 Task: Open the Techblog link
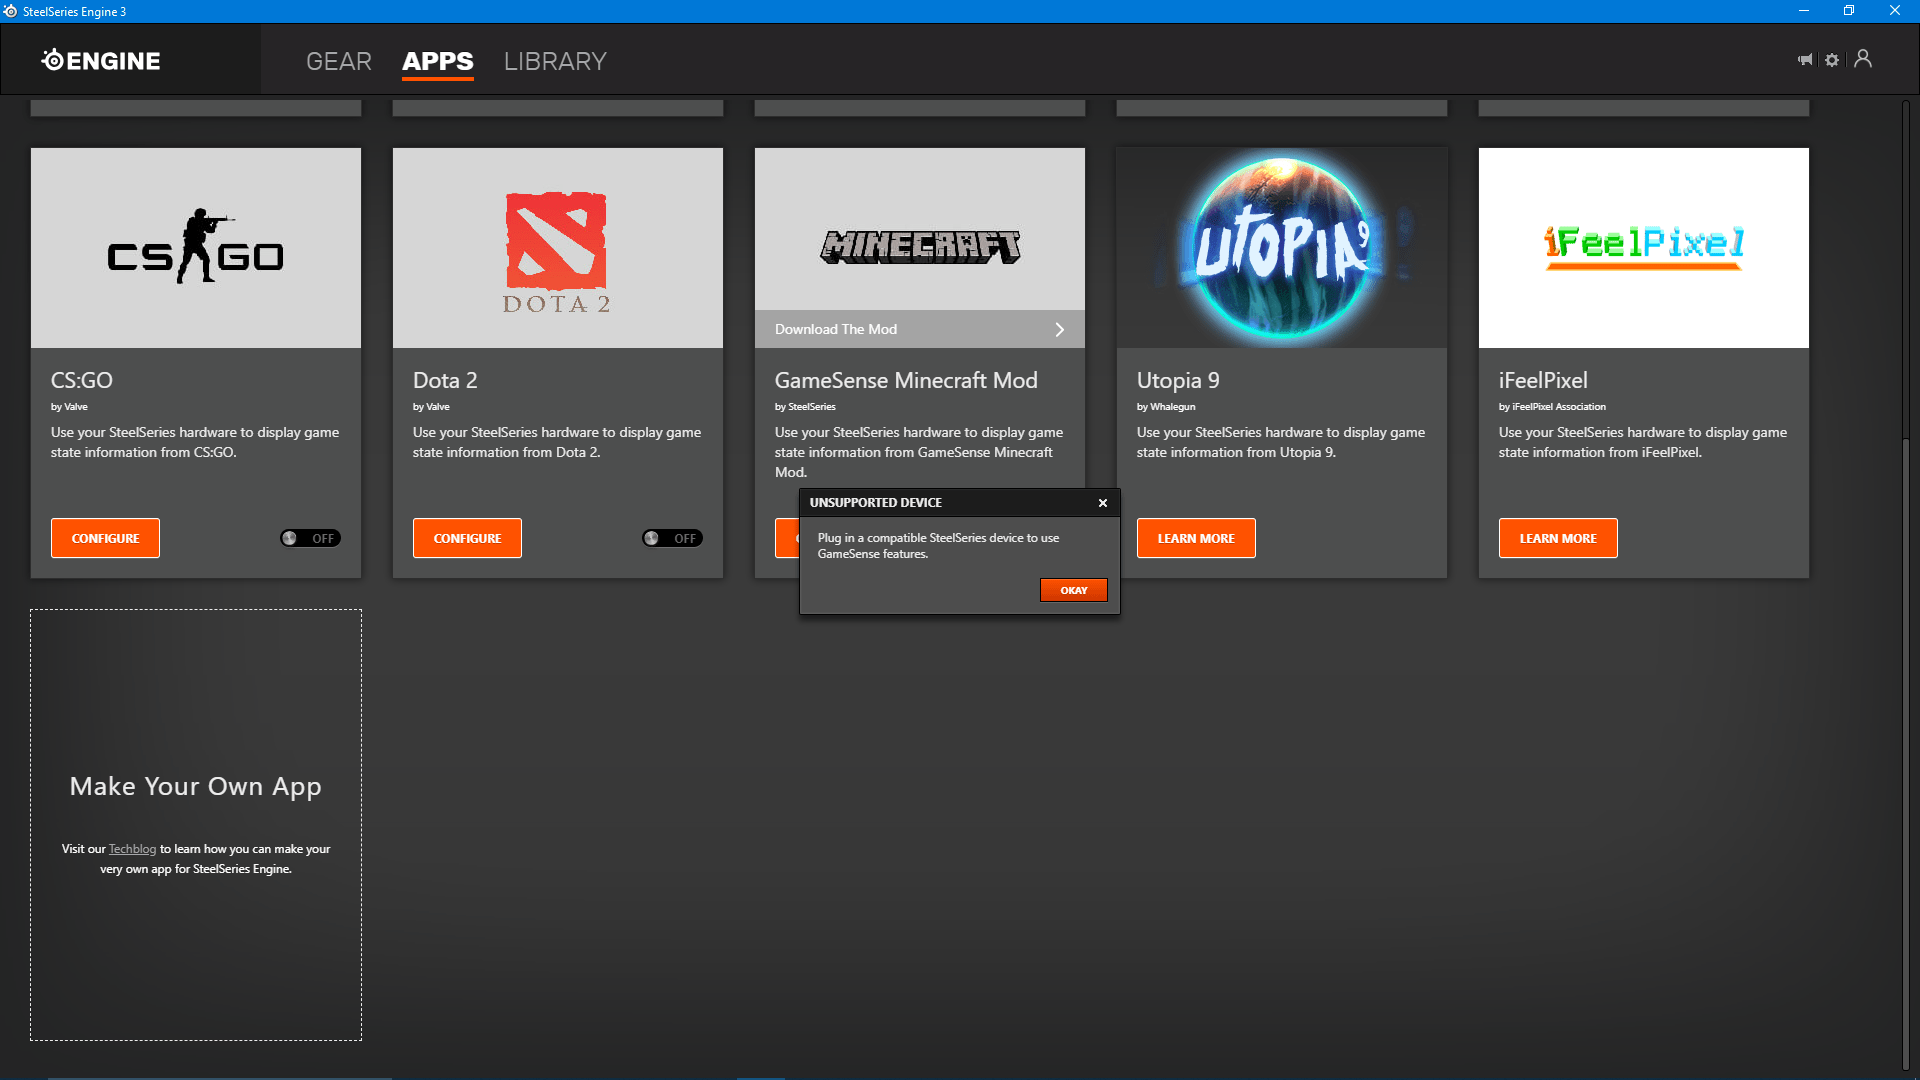click(132, 849)
